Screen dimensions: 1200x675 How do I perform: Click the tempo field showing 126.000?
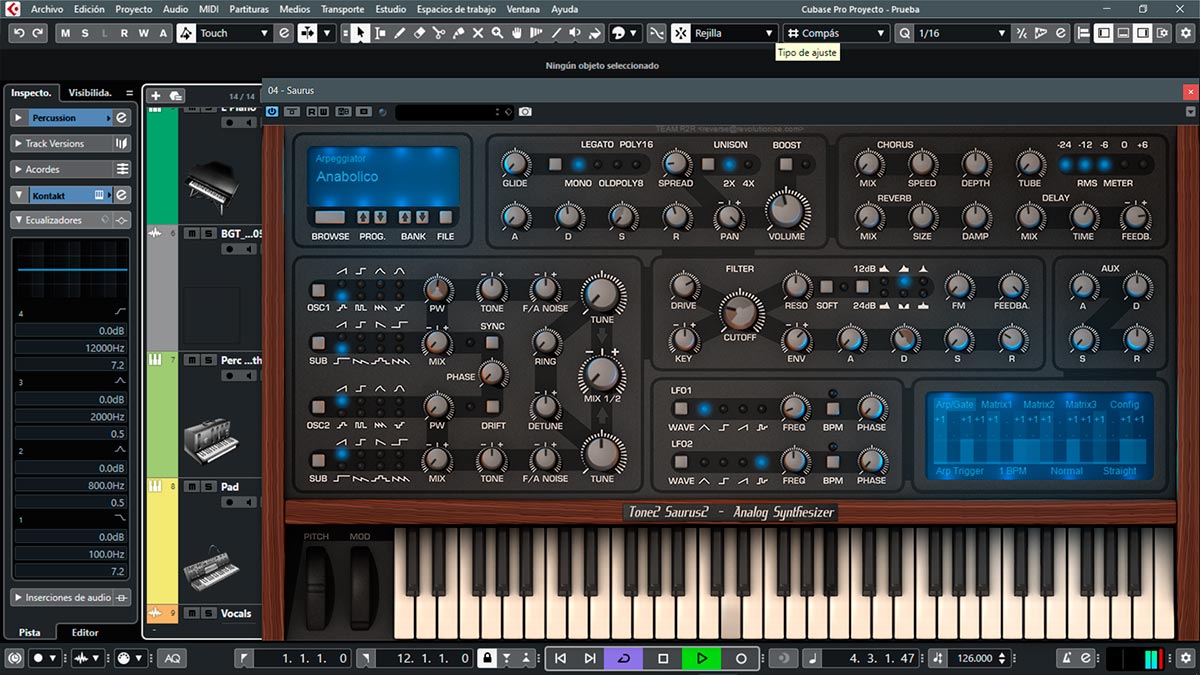pyautogui.click(x=973, y=658)
